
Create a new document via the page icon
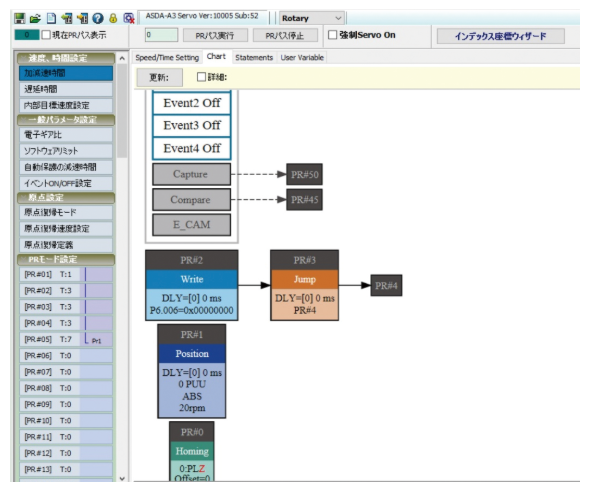[51, 18]
